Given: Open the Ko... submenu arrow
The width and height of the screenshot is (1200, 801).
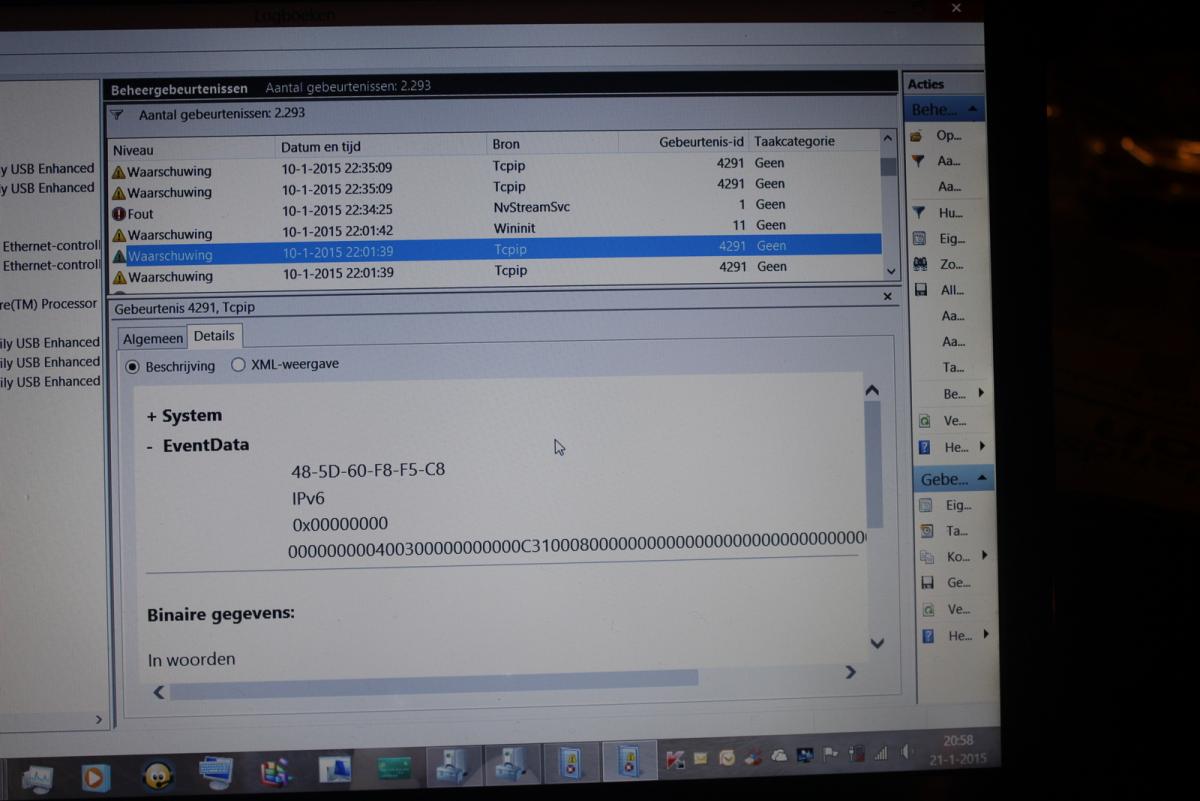Looking at the screenshot, I should point(985,555).
